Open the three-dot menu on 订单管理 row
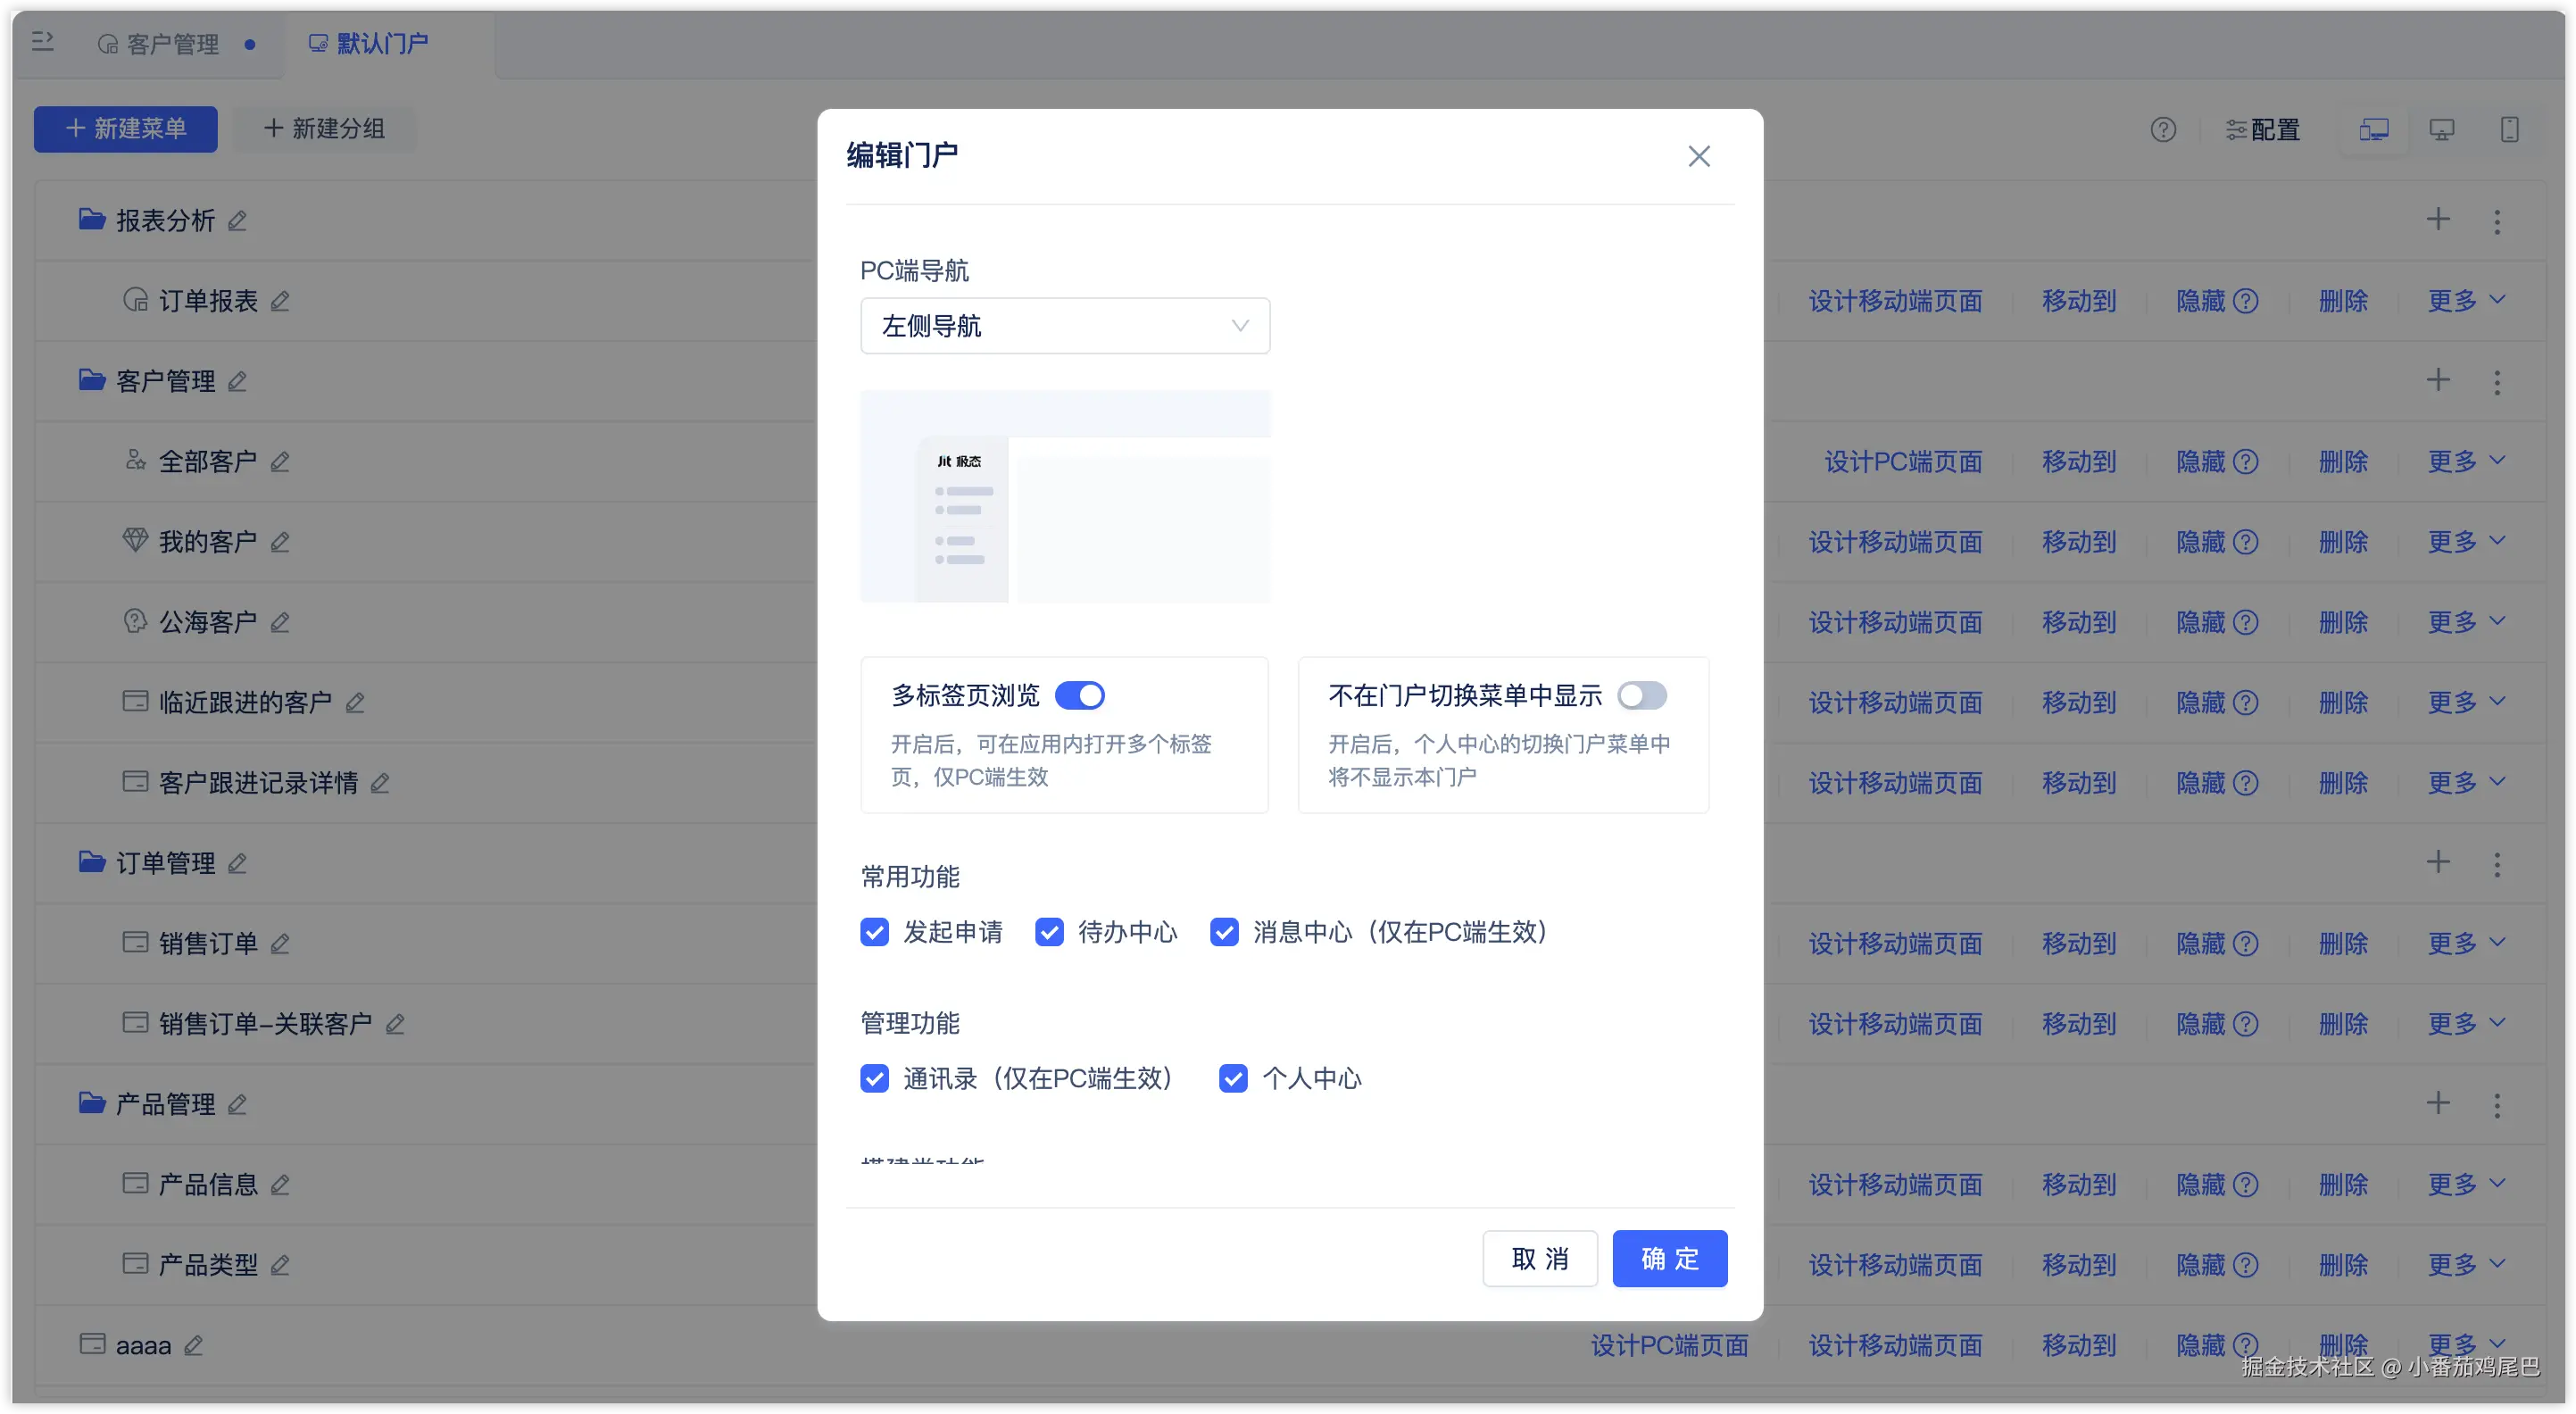This screenshot has height=1414, width=2576. coord(2497,864)
